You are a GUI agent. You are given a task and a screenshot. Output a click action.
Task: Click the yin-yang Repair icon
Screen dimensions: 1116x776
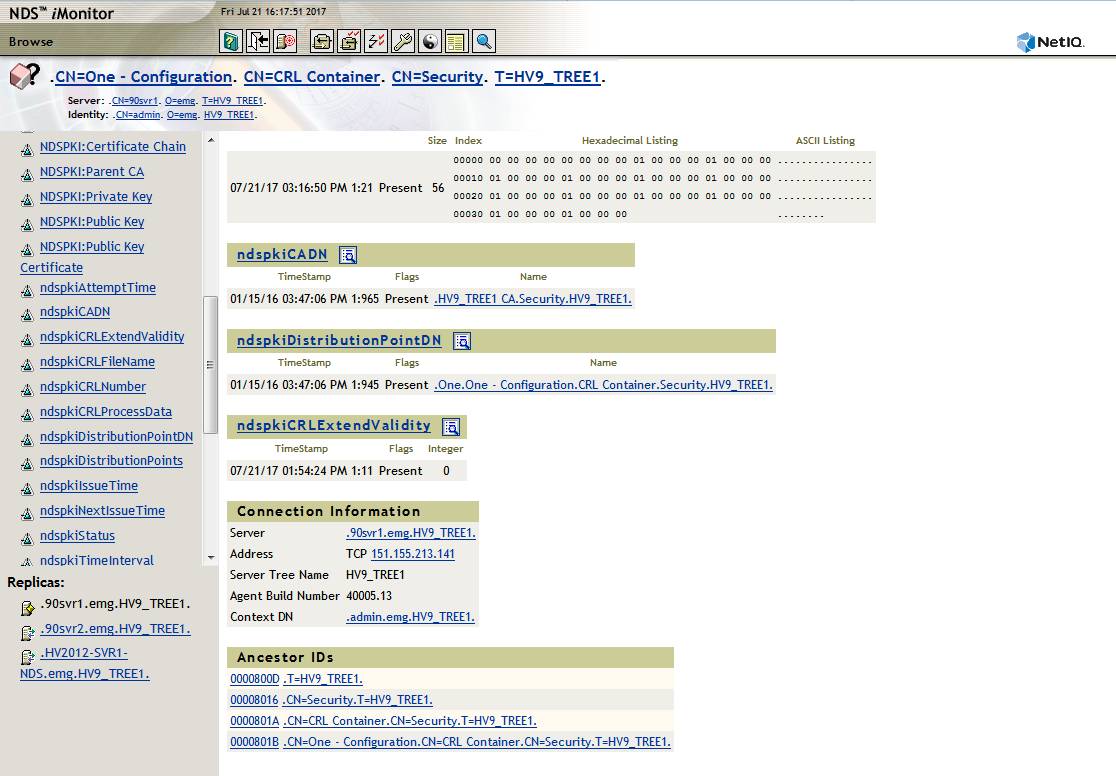430,41
